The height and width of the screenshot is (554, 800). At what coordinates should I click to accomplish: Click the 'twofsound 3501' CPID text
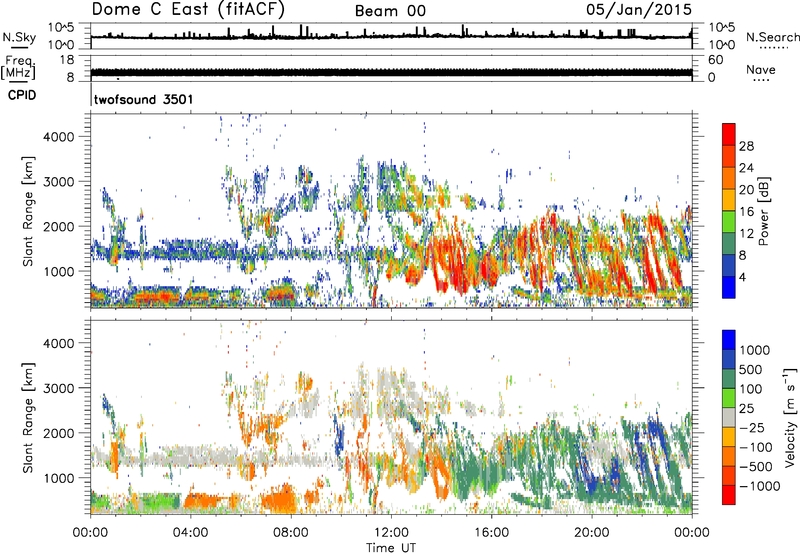tap(143, 99)
